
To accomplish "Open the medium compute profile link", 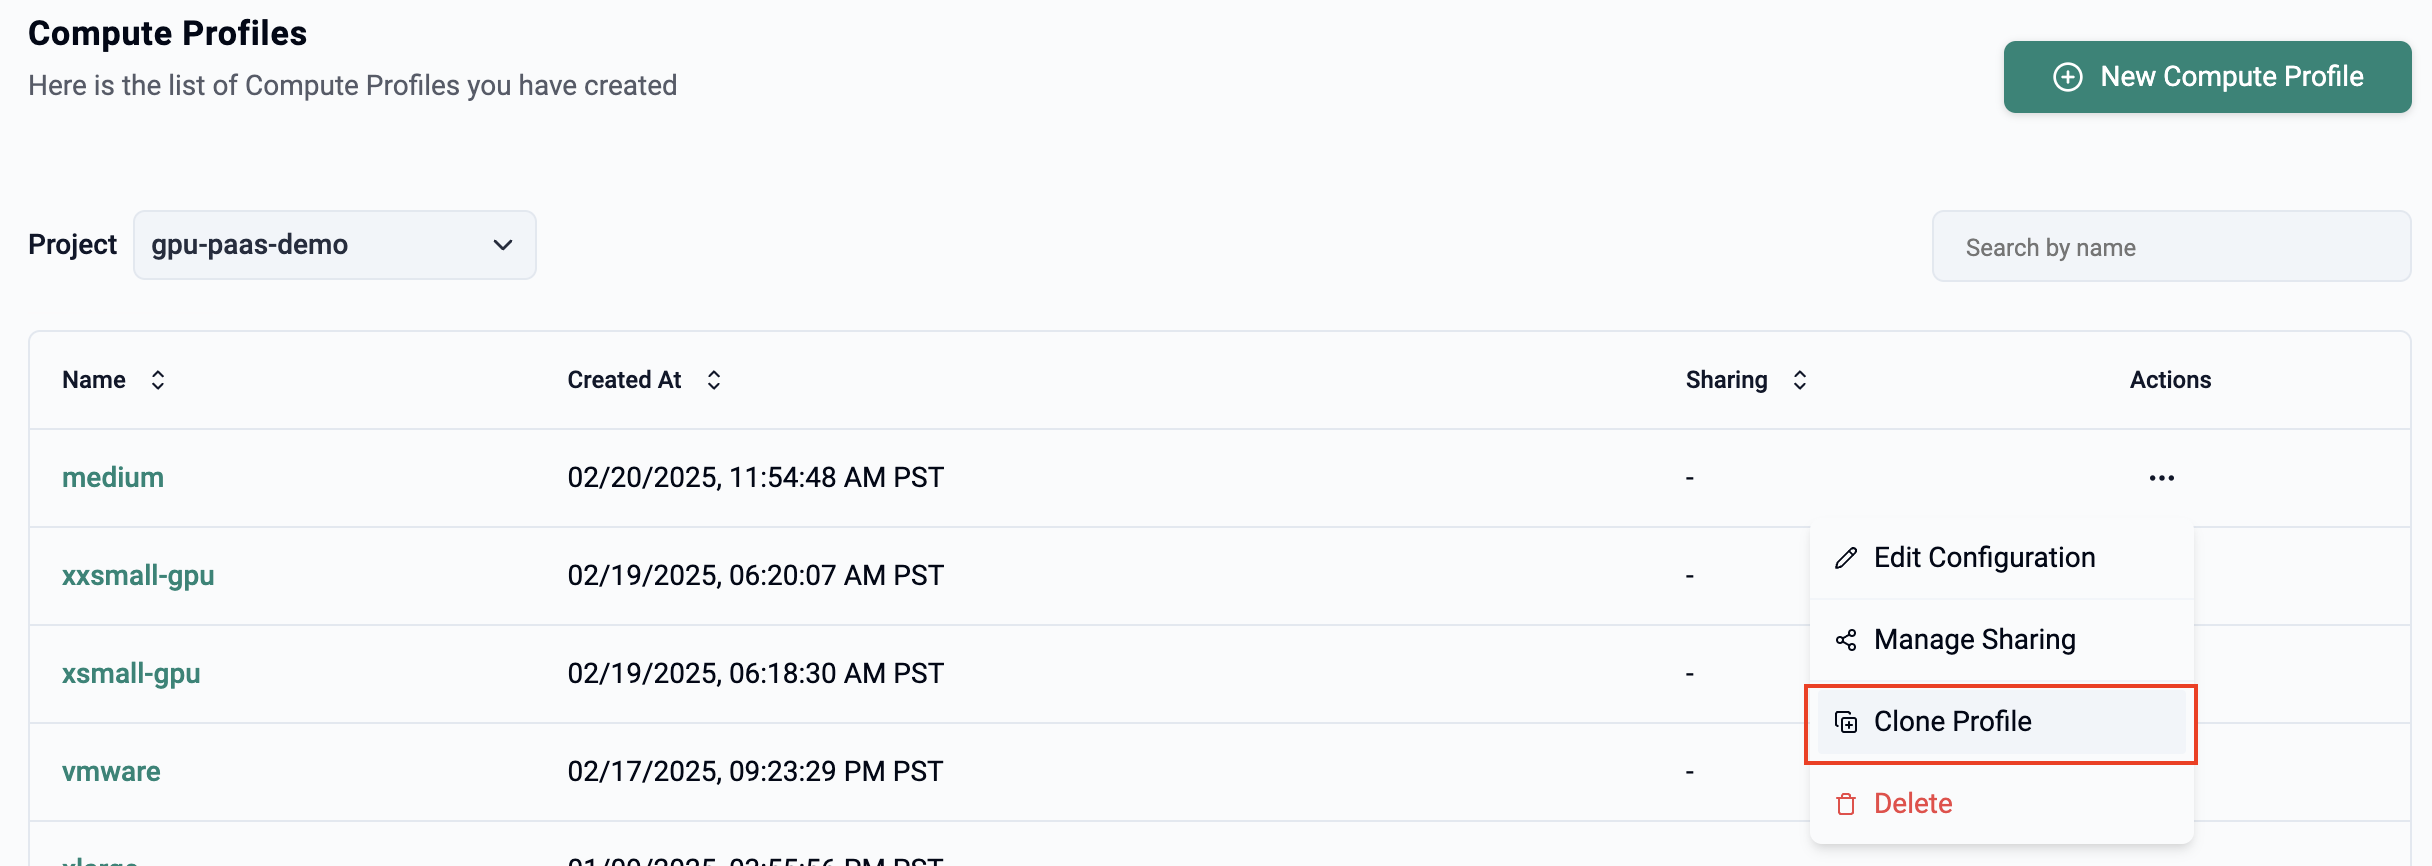I will 113,478.
